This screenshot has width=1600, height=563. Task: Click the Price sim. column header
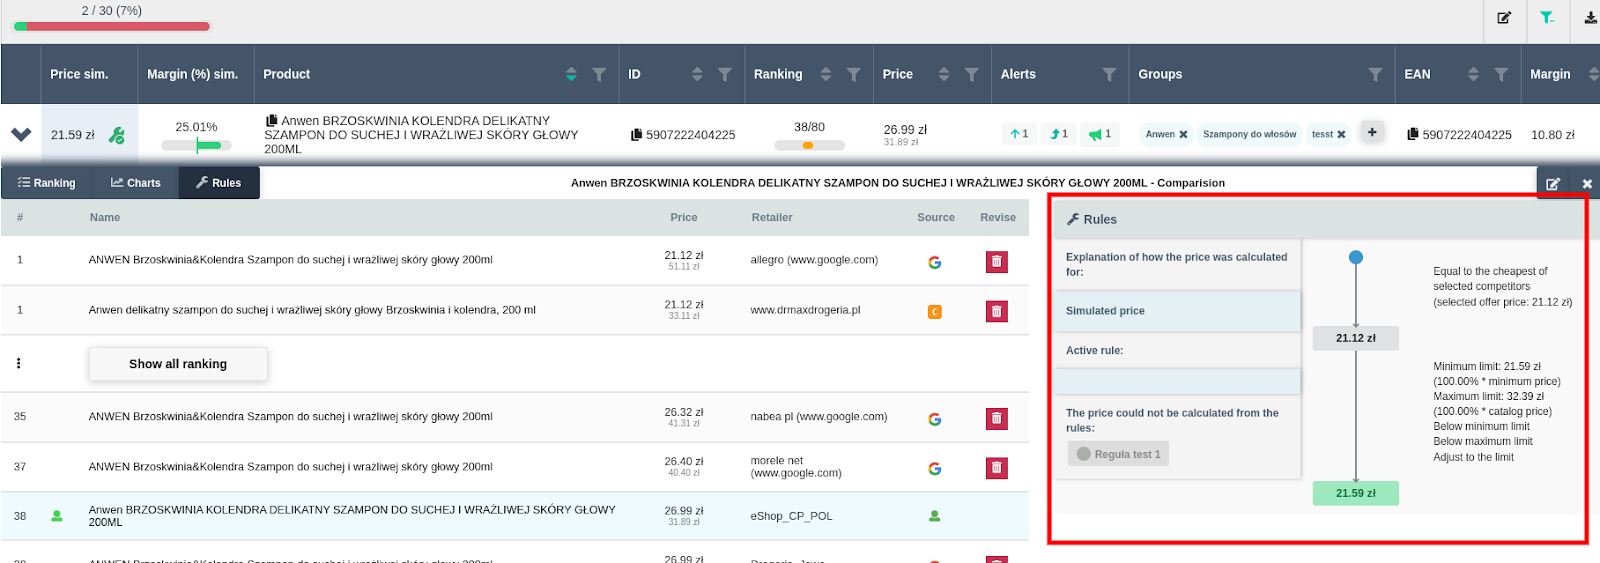[x=79, y=74]
